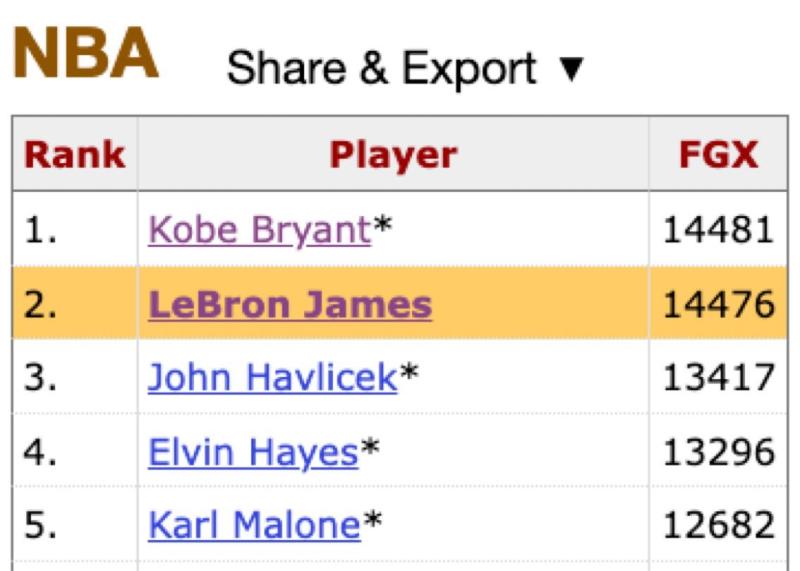The height and width of the screenshot is (571, 800).
Task: Click the NBA heading
Action: (x=85, y=53)
